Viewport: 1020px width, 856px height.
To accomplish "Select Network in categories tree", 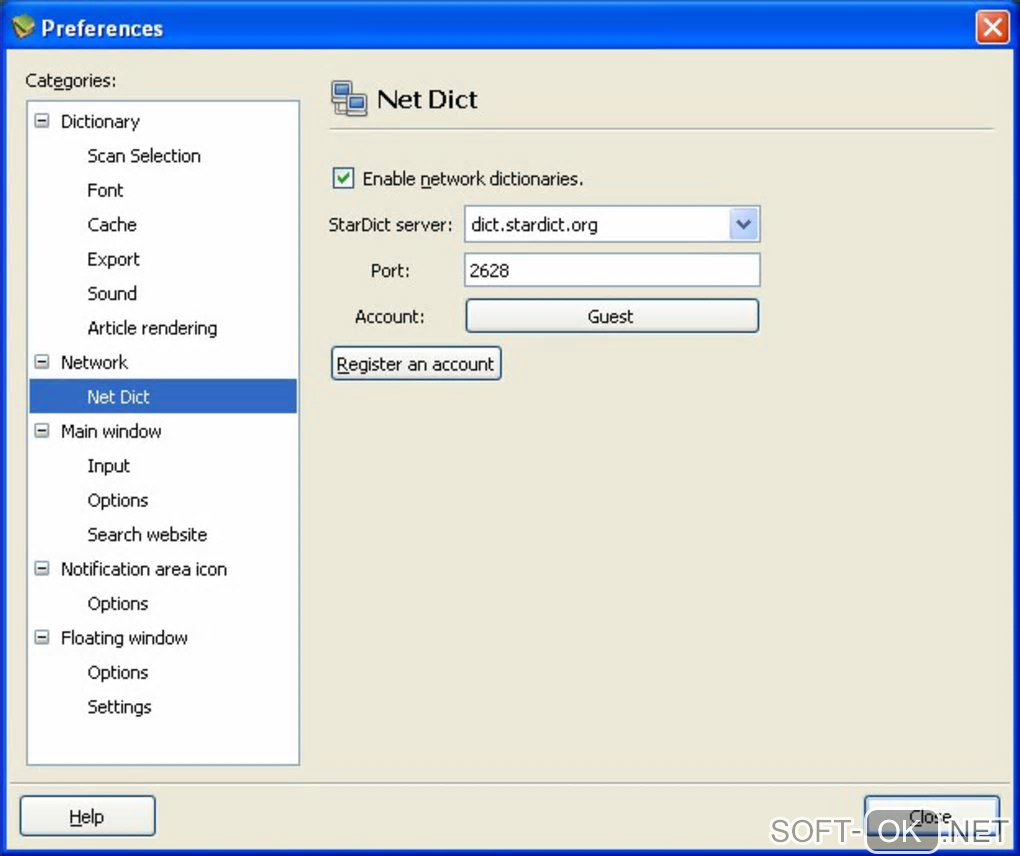I will point(94,362).
